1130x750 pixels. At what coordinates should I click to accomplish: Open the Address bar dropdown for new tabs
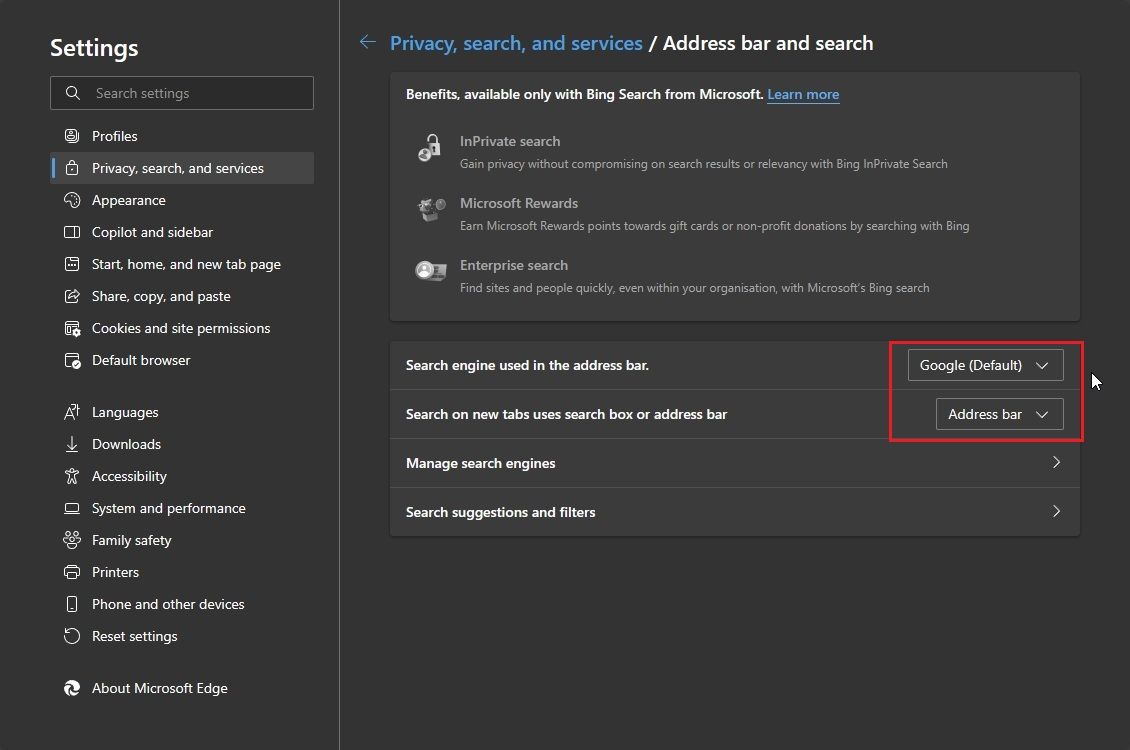pyautogui.click(x=999, y=414)
